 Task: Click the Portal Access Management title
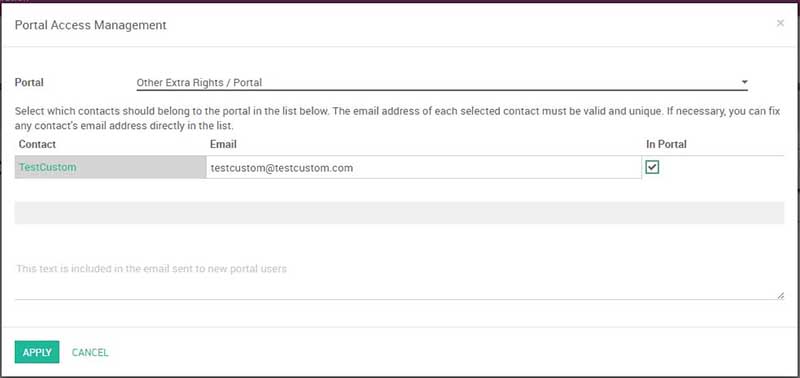click(x=90, y=24)
